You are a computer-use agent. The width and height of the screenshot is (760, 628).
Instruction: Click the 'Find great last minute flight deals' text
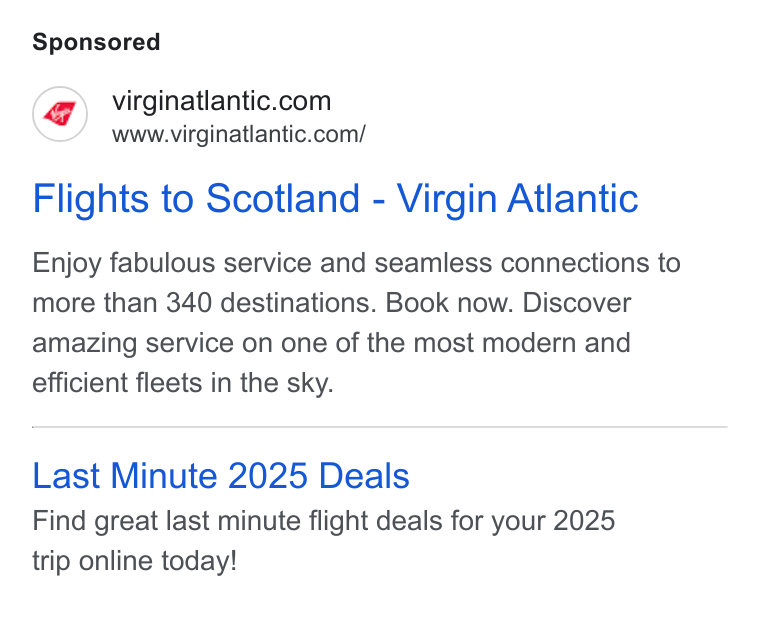(x=238, y=521)
